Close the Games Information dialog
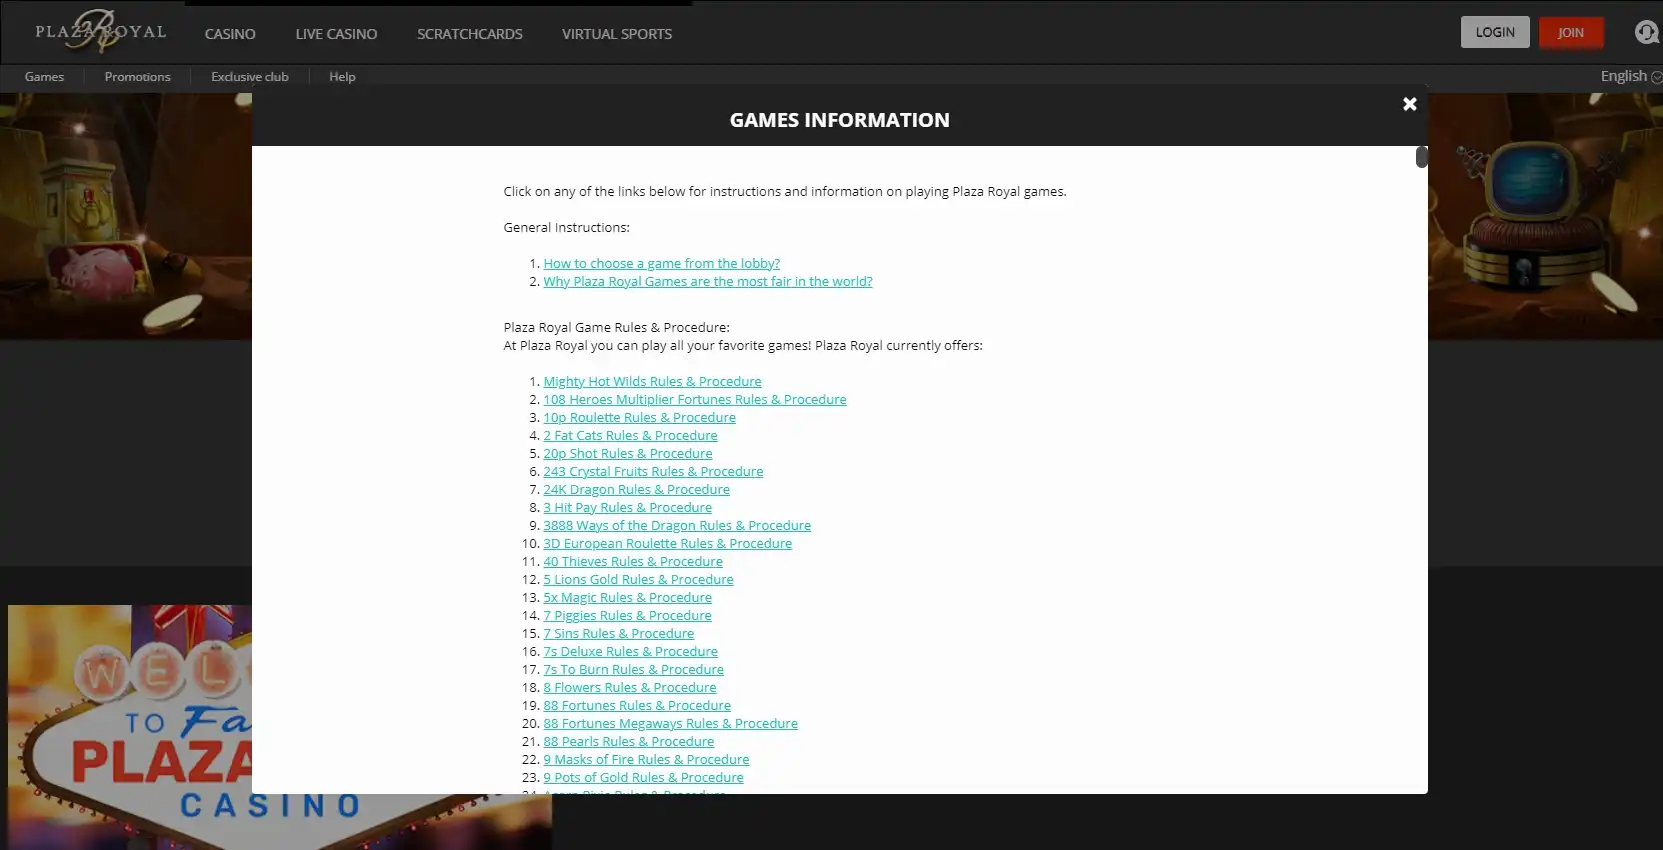Screen dimensions: 1663x850 coord(1409,104)
